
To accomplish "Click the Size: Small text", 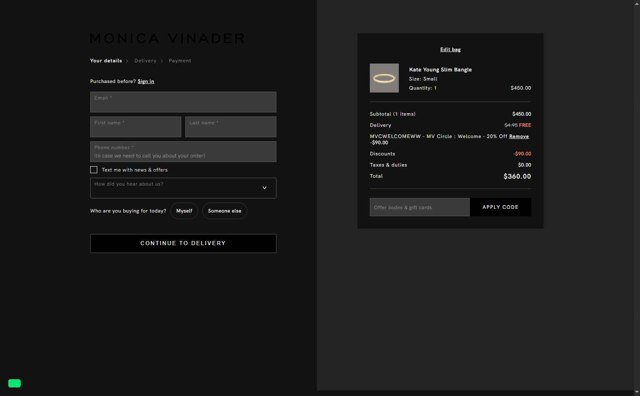I will pyautogui.click(x=423, y=79).
